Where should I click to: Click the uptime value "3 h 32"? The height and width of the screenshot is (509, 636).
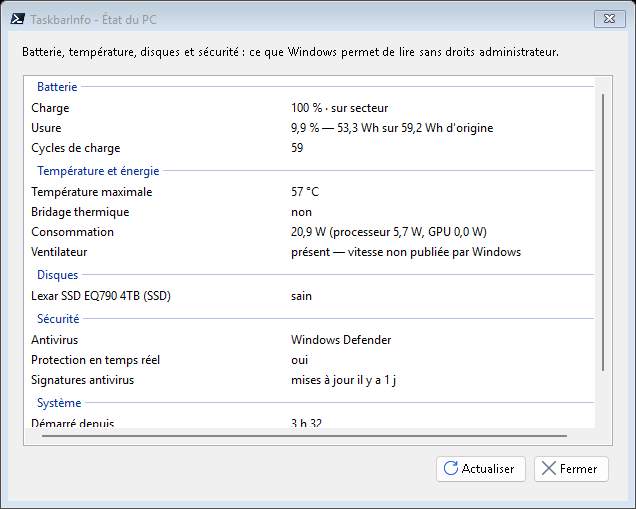click(x=306, y=423)
